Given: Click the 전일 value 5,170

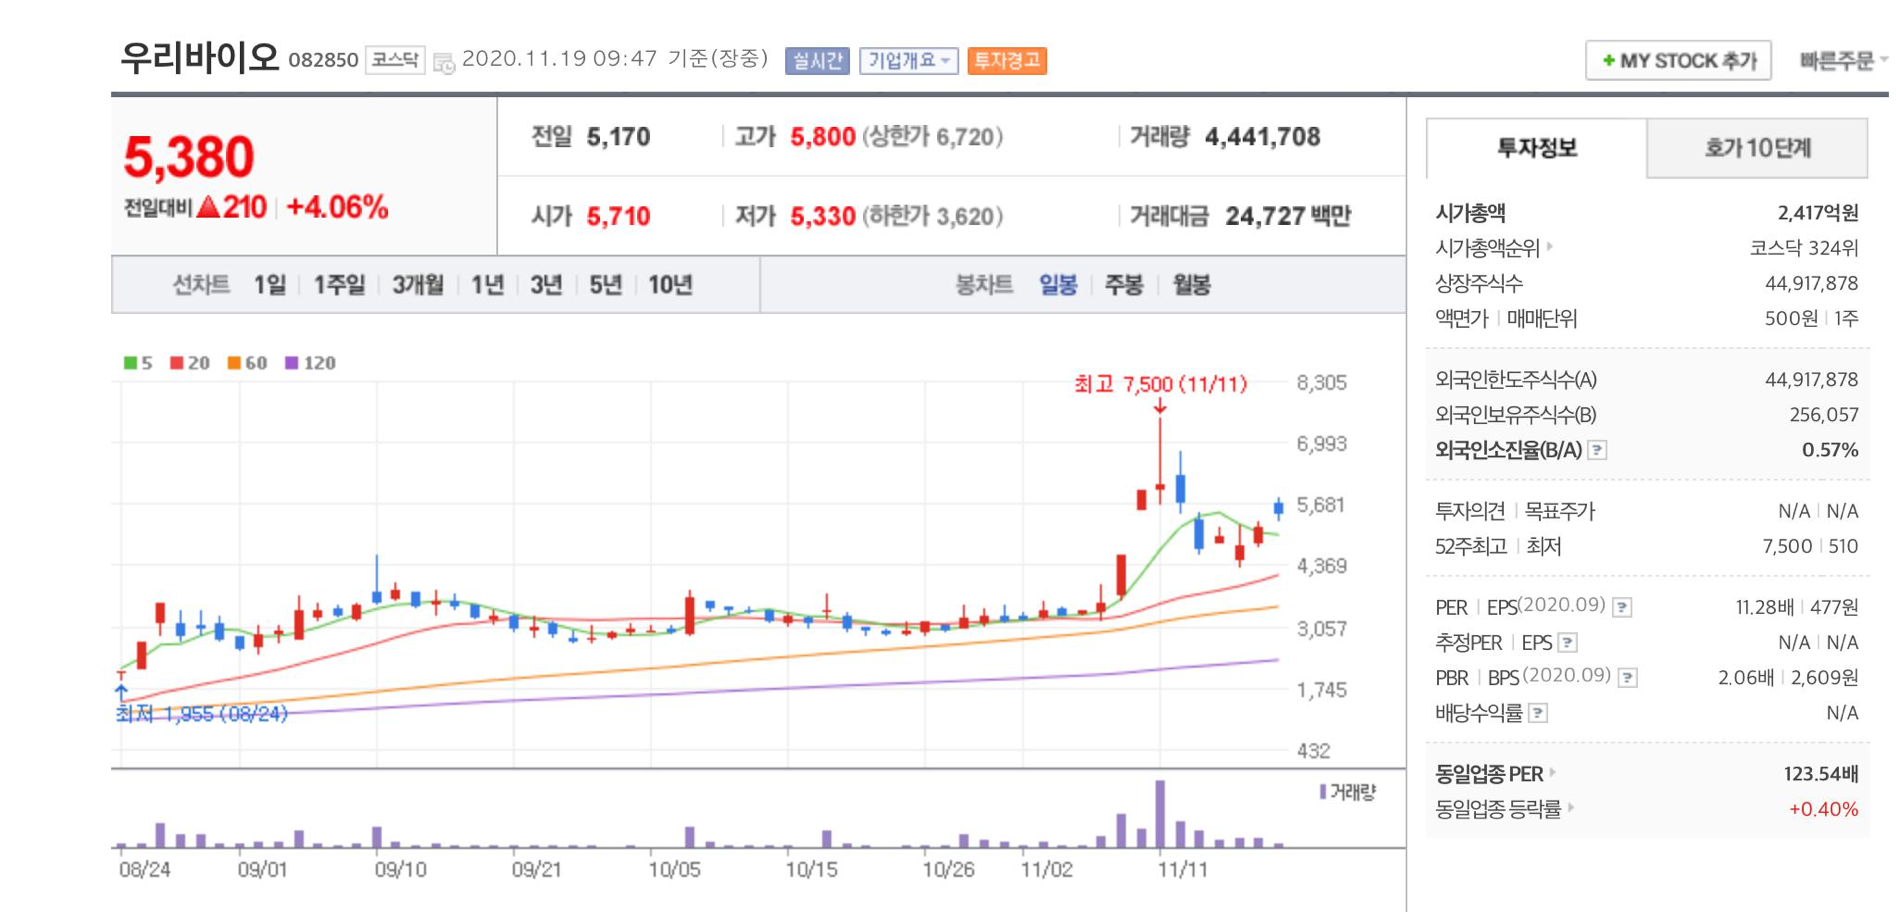Looking at the screenshot, I should [x=618, y=137].
